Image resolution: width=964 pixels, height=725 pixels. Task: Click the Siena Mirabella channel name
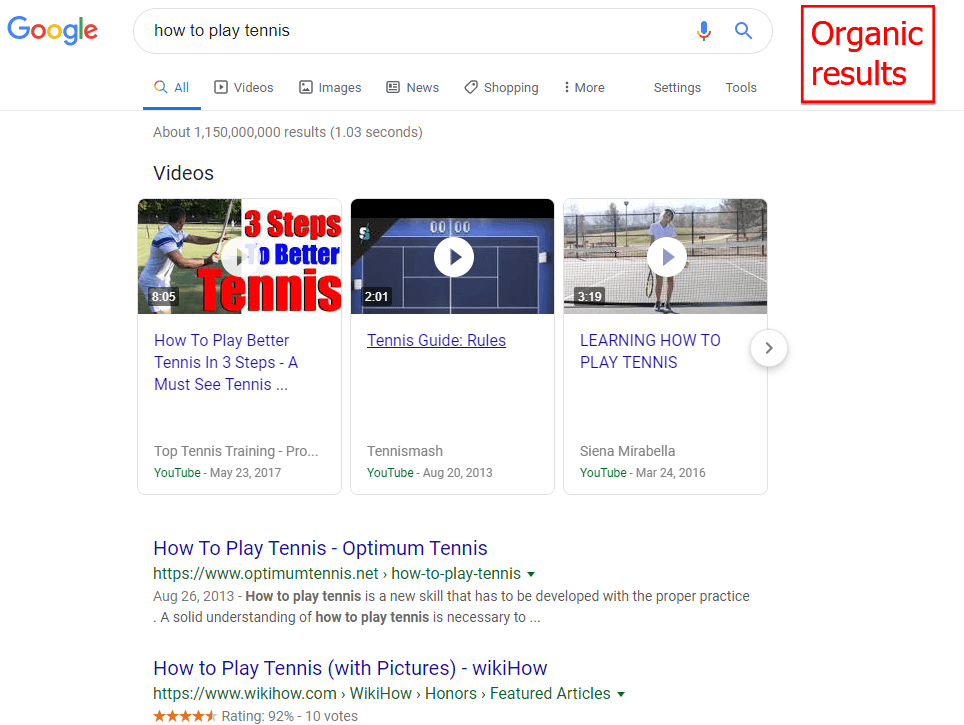tap(627, 451)
